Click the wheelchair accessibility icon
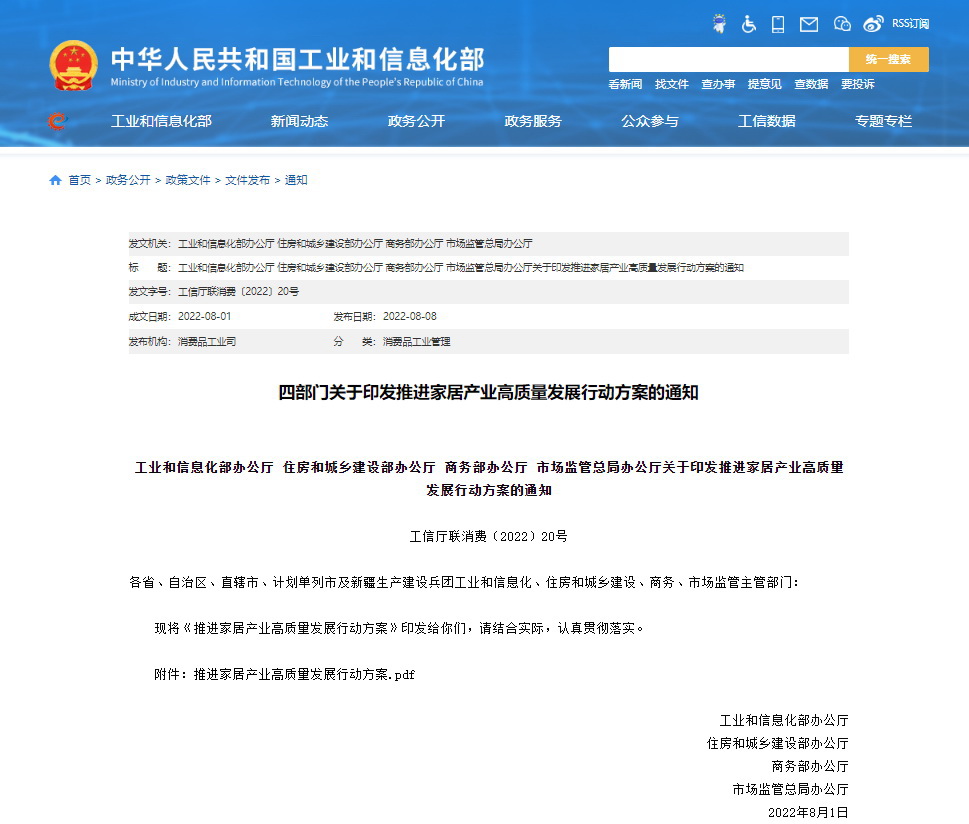The width and height of the screenshot is (969, 824). 748,24
